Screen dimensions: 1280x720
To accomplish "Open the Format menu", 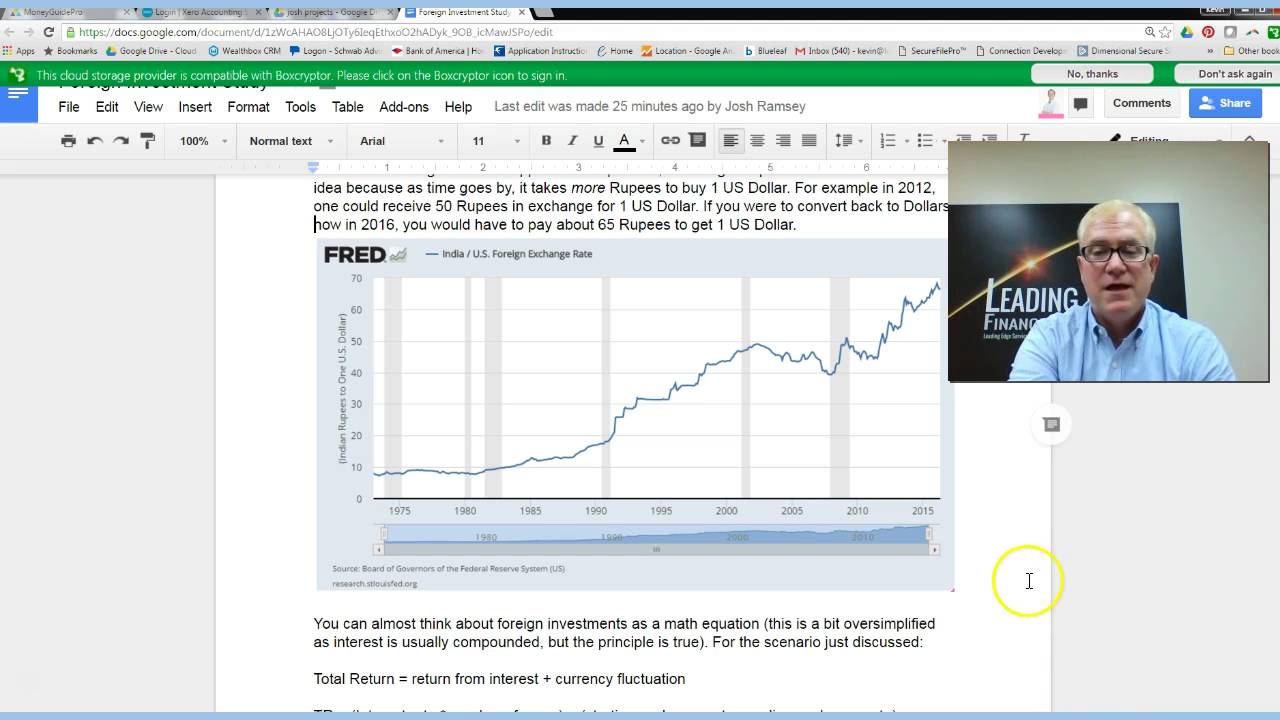I will pos(248,107).
